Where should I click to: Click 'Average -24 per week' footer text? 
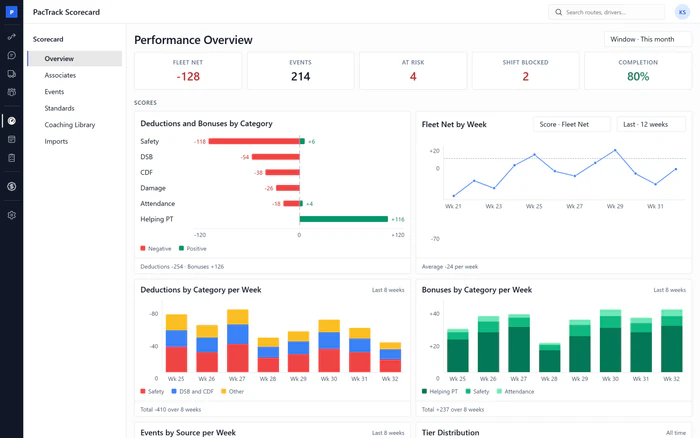point(450,267)
